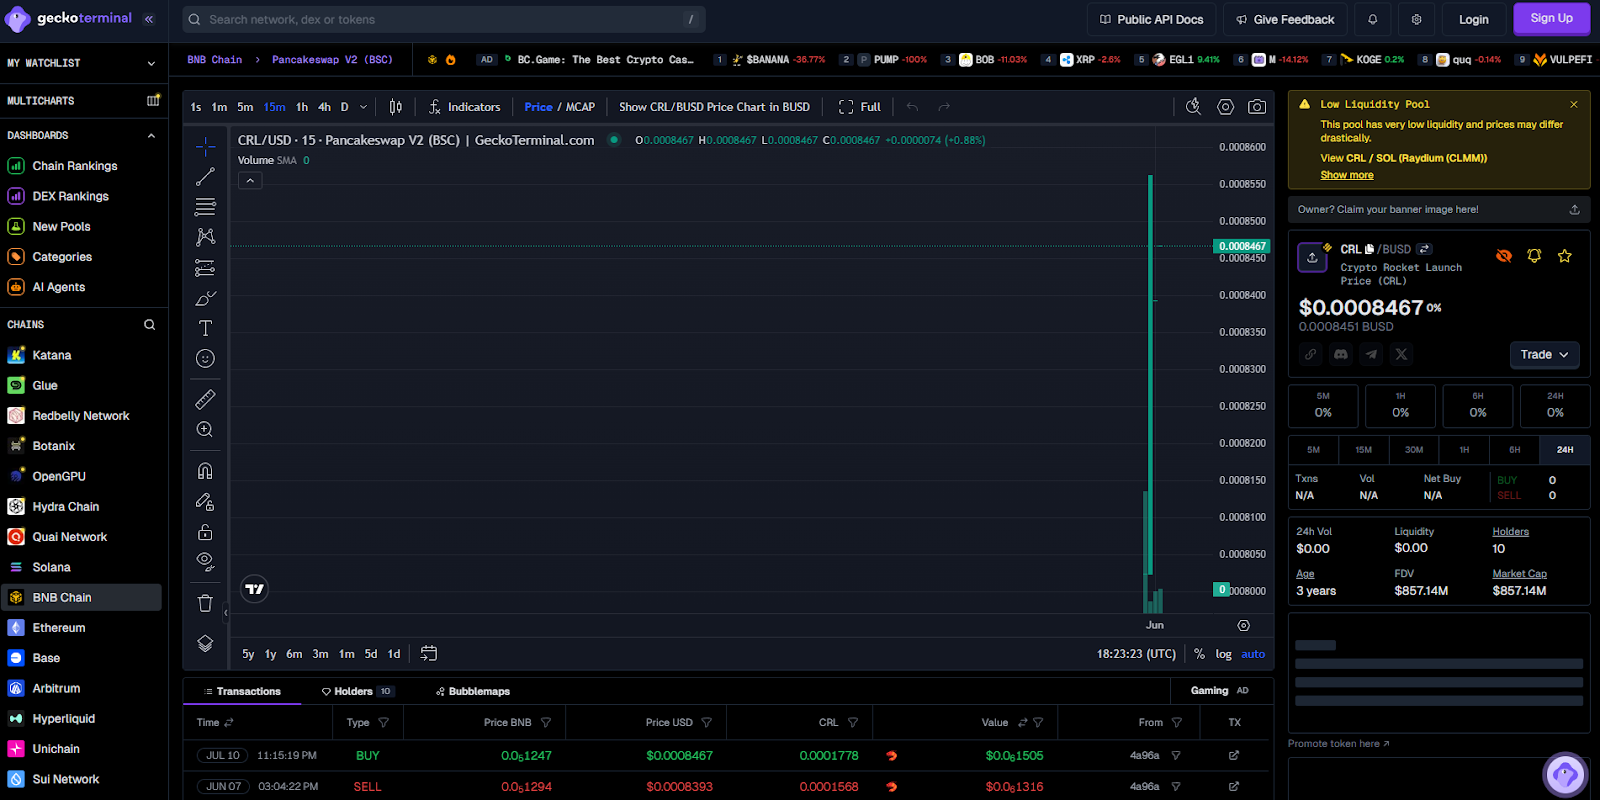Click the redo arrow in chart toolbar

click(944, 107)
